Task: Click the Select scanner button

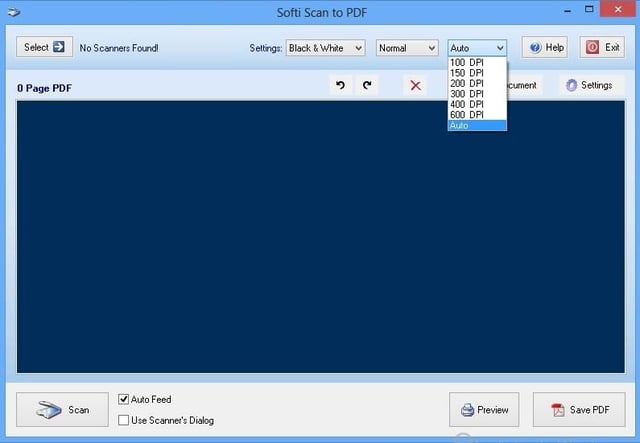Action: tap(44, 47)
